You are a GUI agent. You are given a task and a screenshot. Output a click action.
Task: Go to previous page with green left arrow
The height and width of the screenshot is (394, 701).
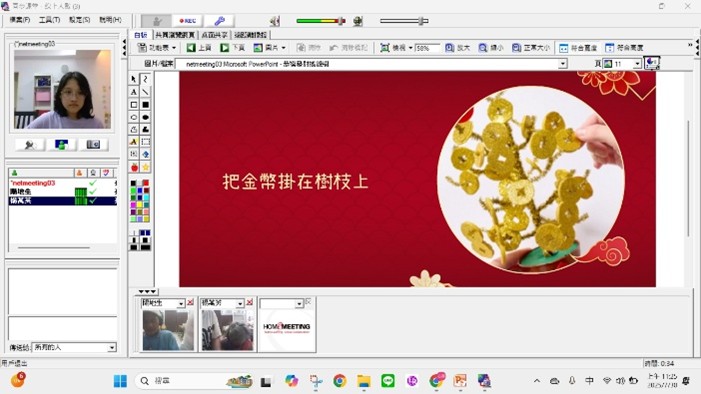pyautogui.click(x=199, y=47)
